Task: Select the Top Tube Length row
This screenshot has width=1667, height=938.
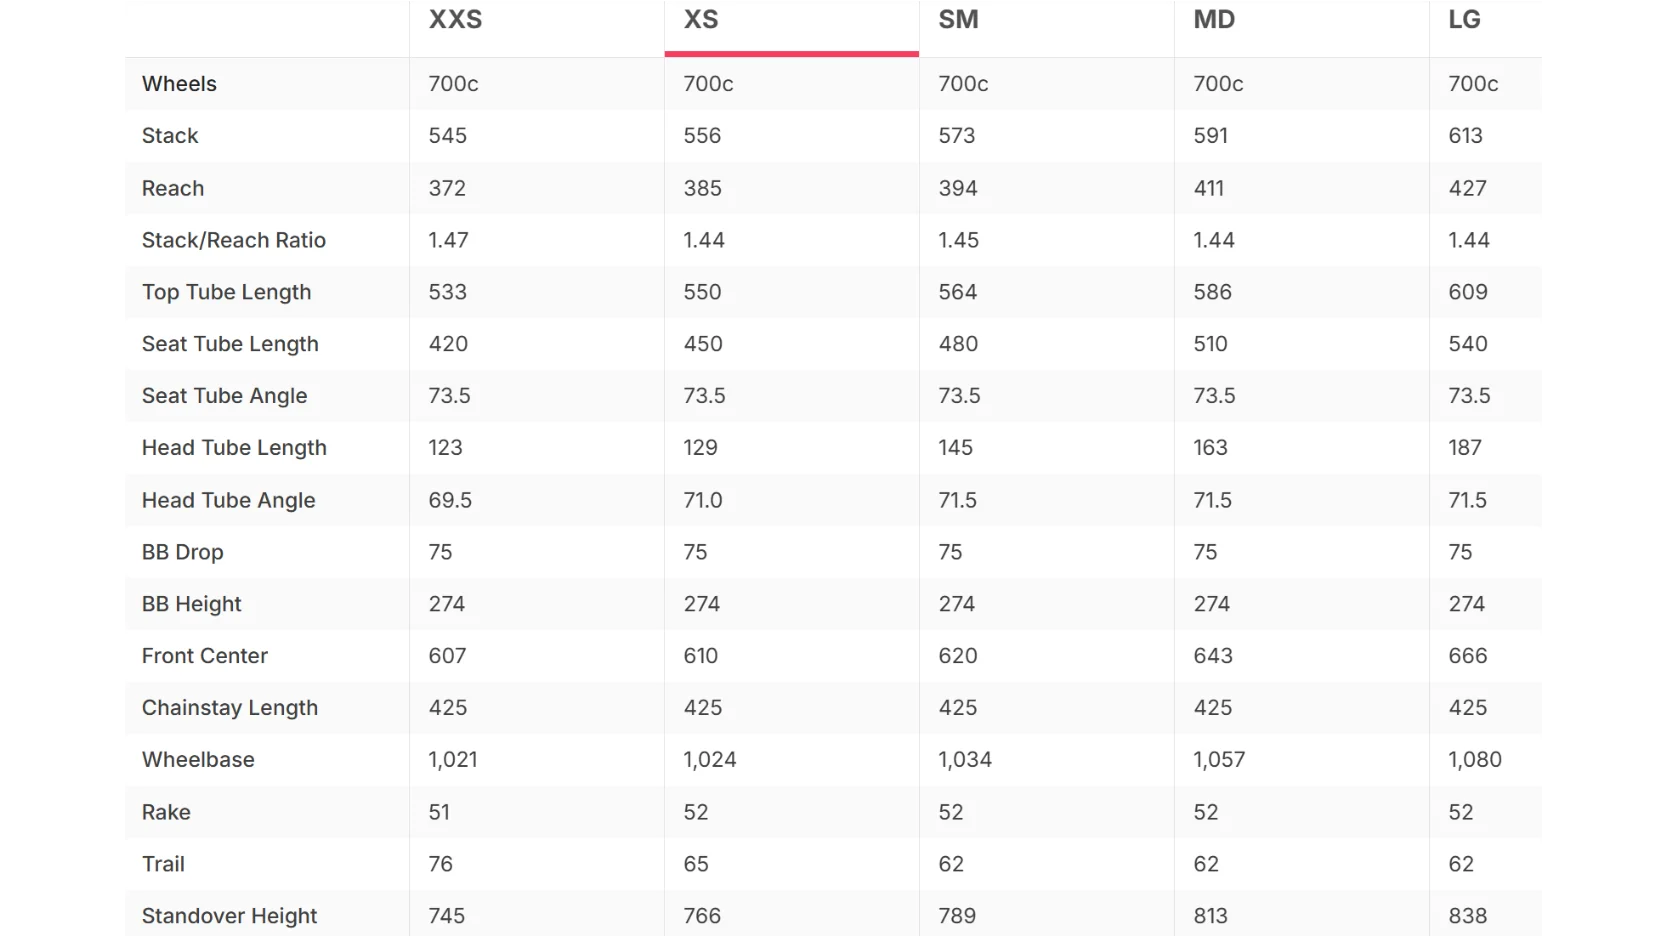Action: click(833, 292)
